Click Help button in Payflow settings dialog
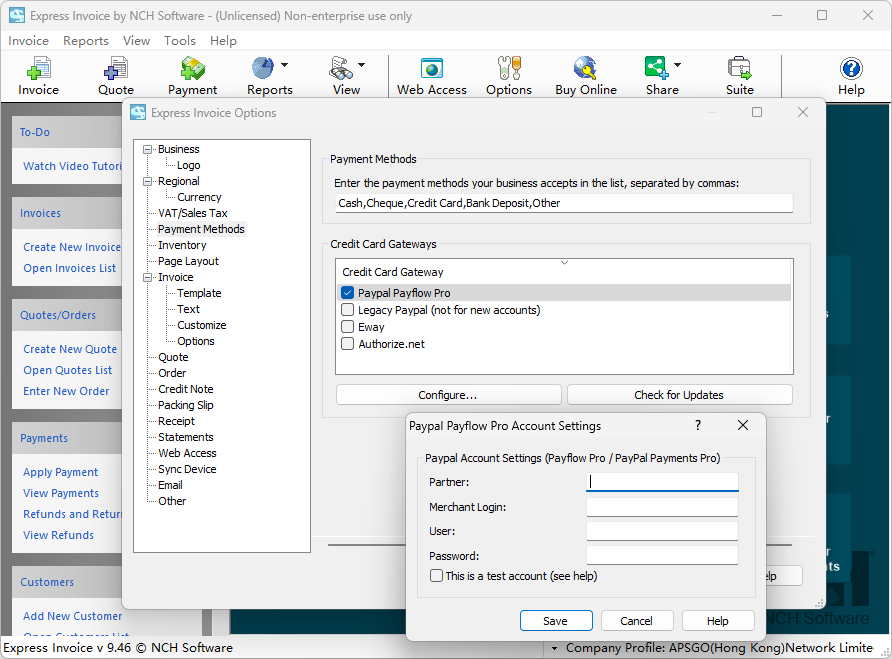 click(x=718, y=620)
